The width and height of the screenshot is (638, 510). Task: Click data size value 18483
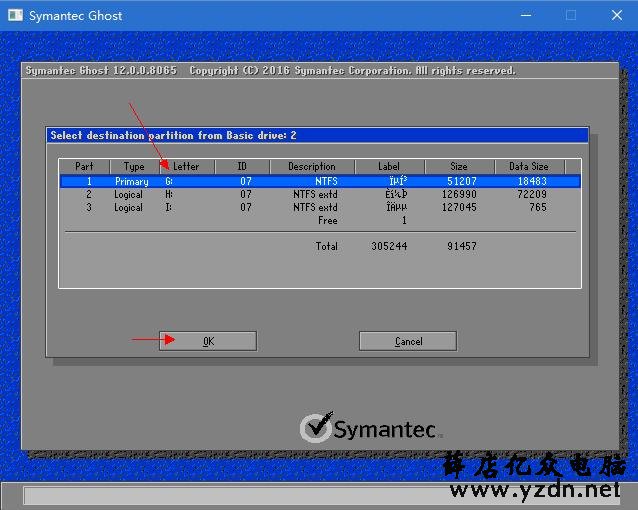pos(532,181)
